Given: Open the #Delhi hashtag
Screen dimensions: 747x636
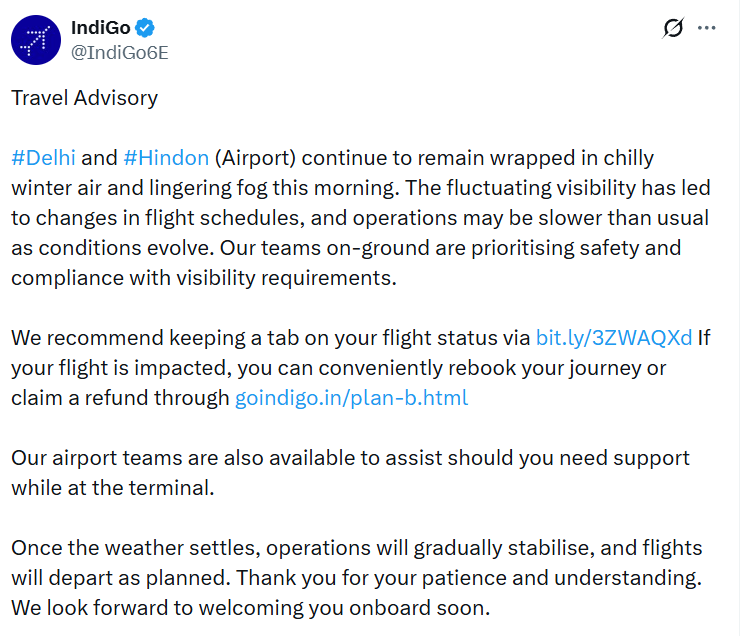Looking at the screenshot, I should (x=44, y=158).
